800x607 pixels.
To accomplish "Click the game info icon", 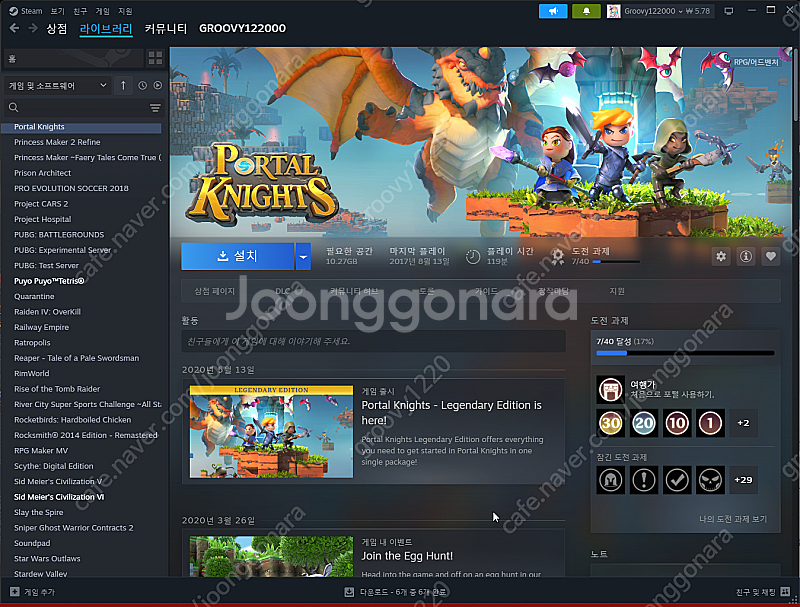I will [x=746, y=257].
